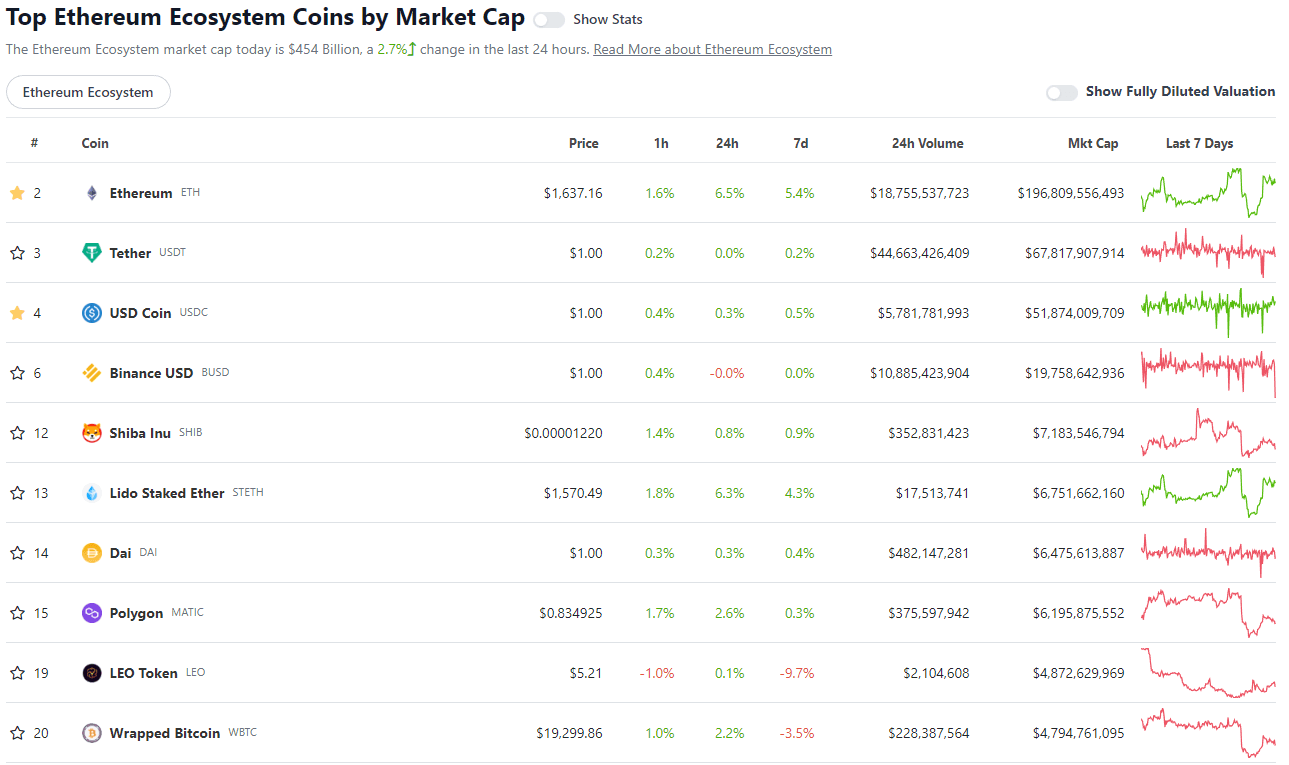This screenshot has height=765, width=1289.
Task: Click the USD Coin logo icon
Action: [x=92, y=313]
